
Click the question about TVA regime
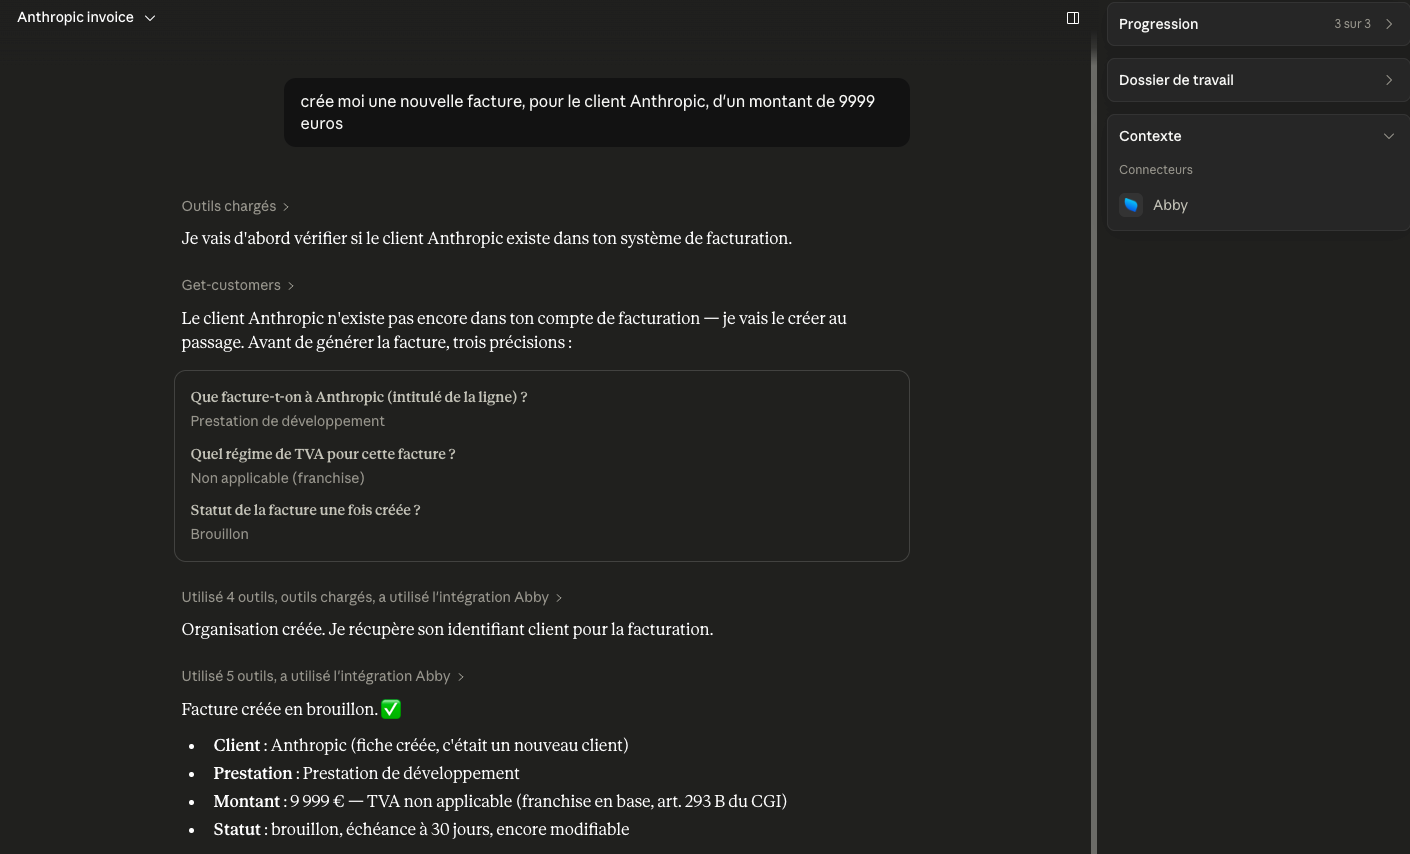323,454
